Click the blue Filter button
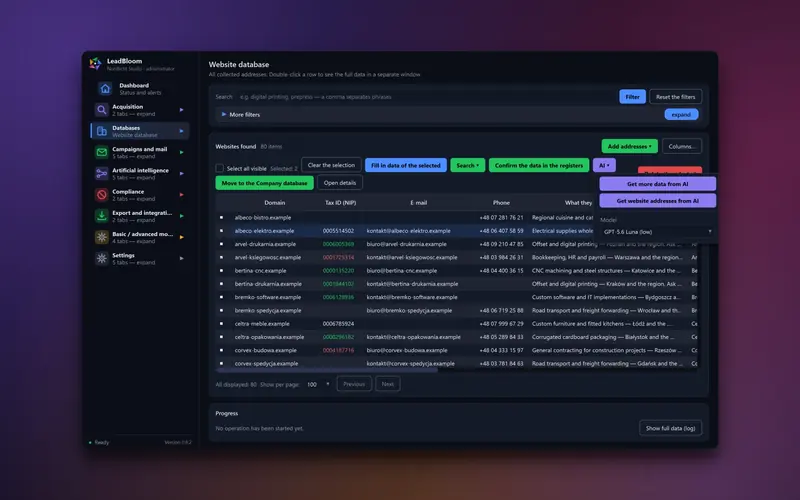This screenshot has width=800, height=500. click(x=632, y=96)
